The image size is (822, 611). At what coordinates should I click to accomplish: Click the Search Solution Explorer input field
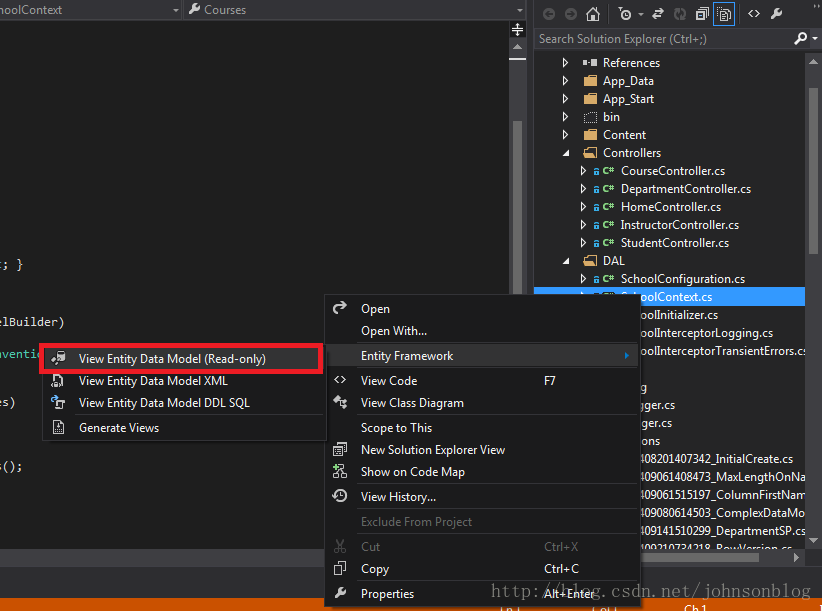point(660,39)
